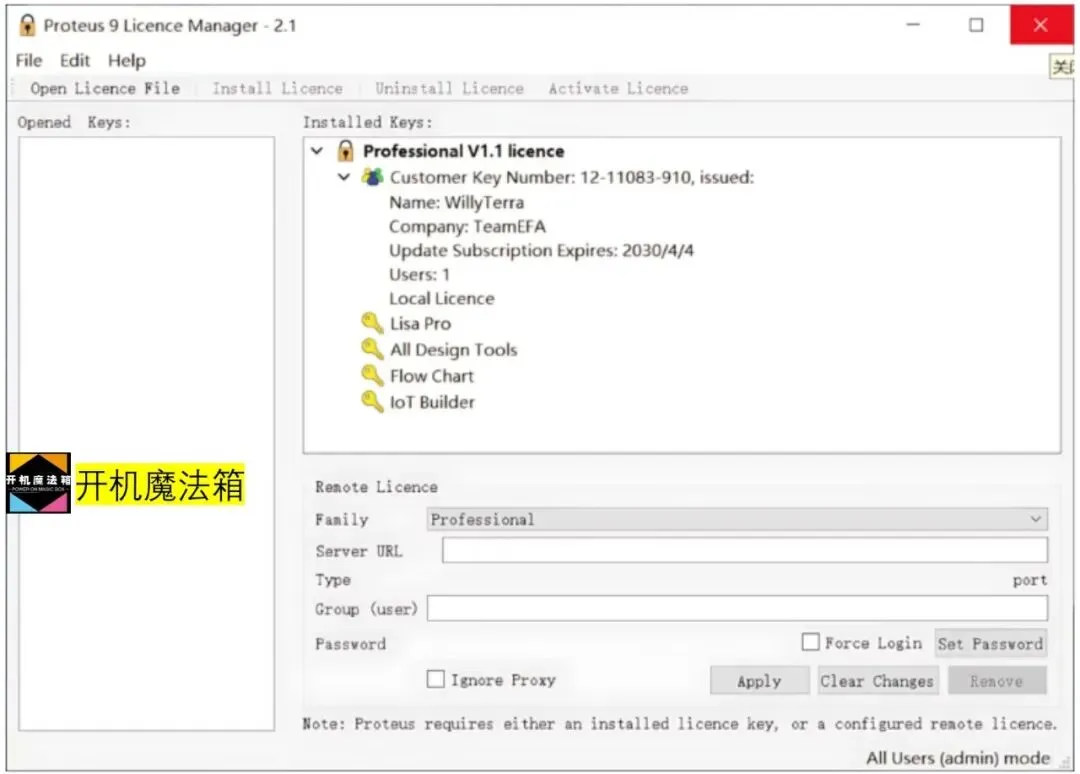Click the key icon next to Lisa Pro
This screenshot has width=1080, height=774.
point(372,323)
